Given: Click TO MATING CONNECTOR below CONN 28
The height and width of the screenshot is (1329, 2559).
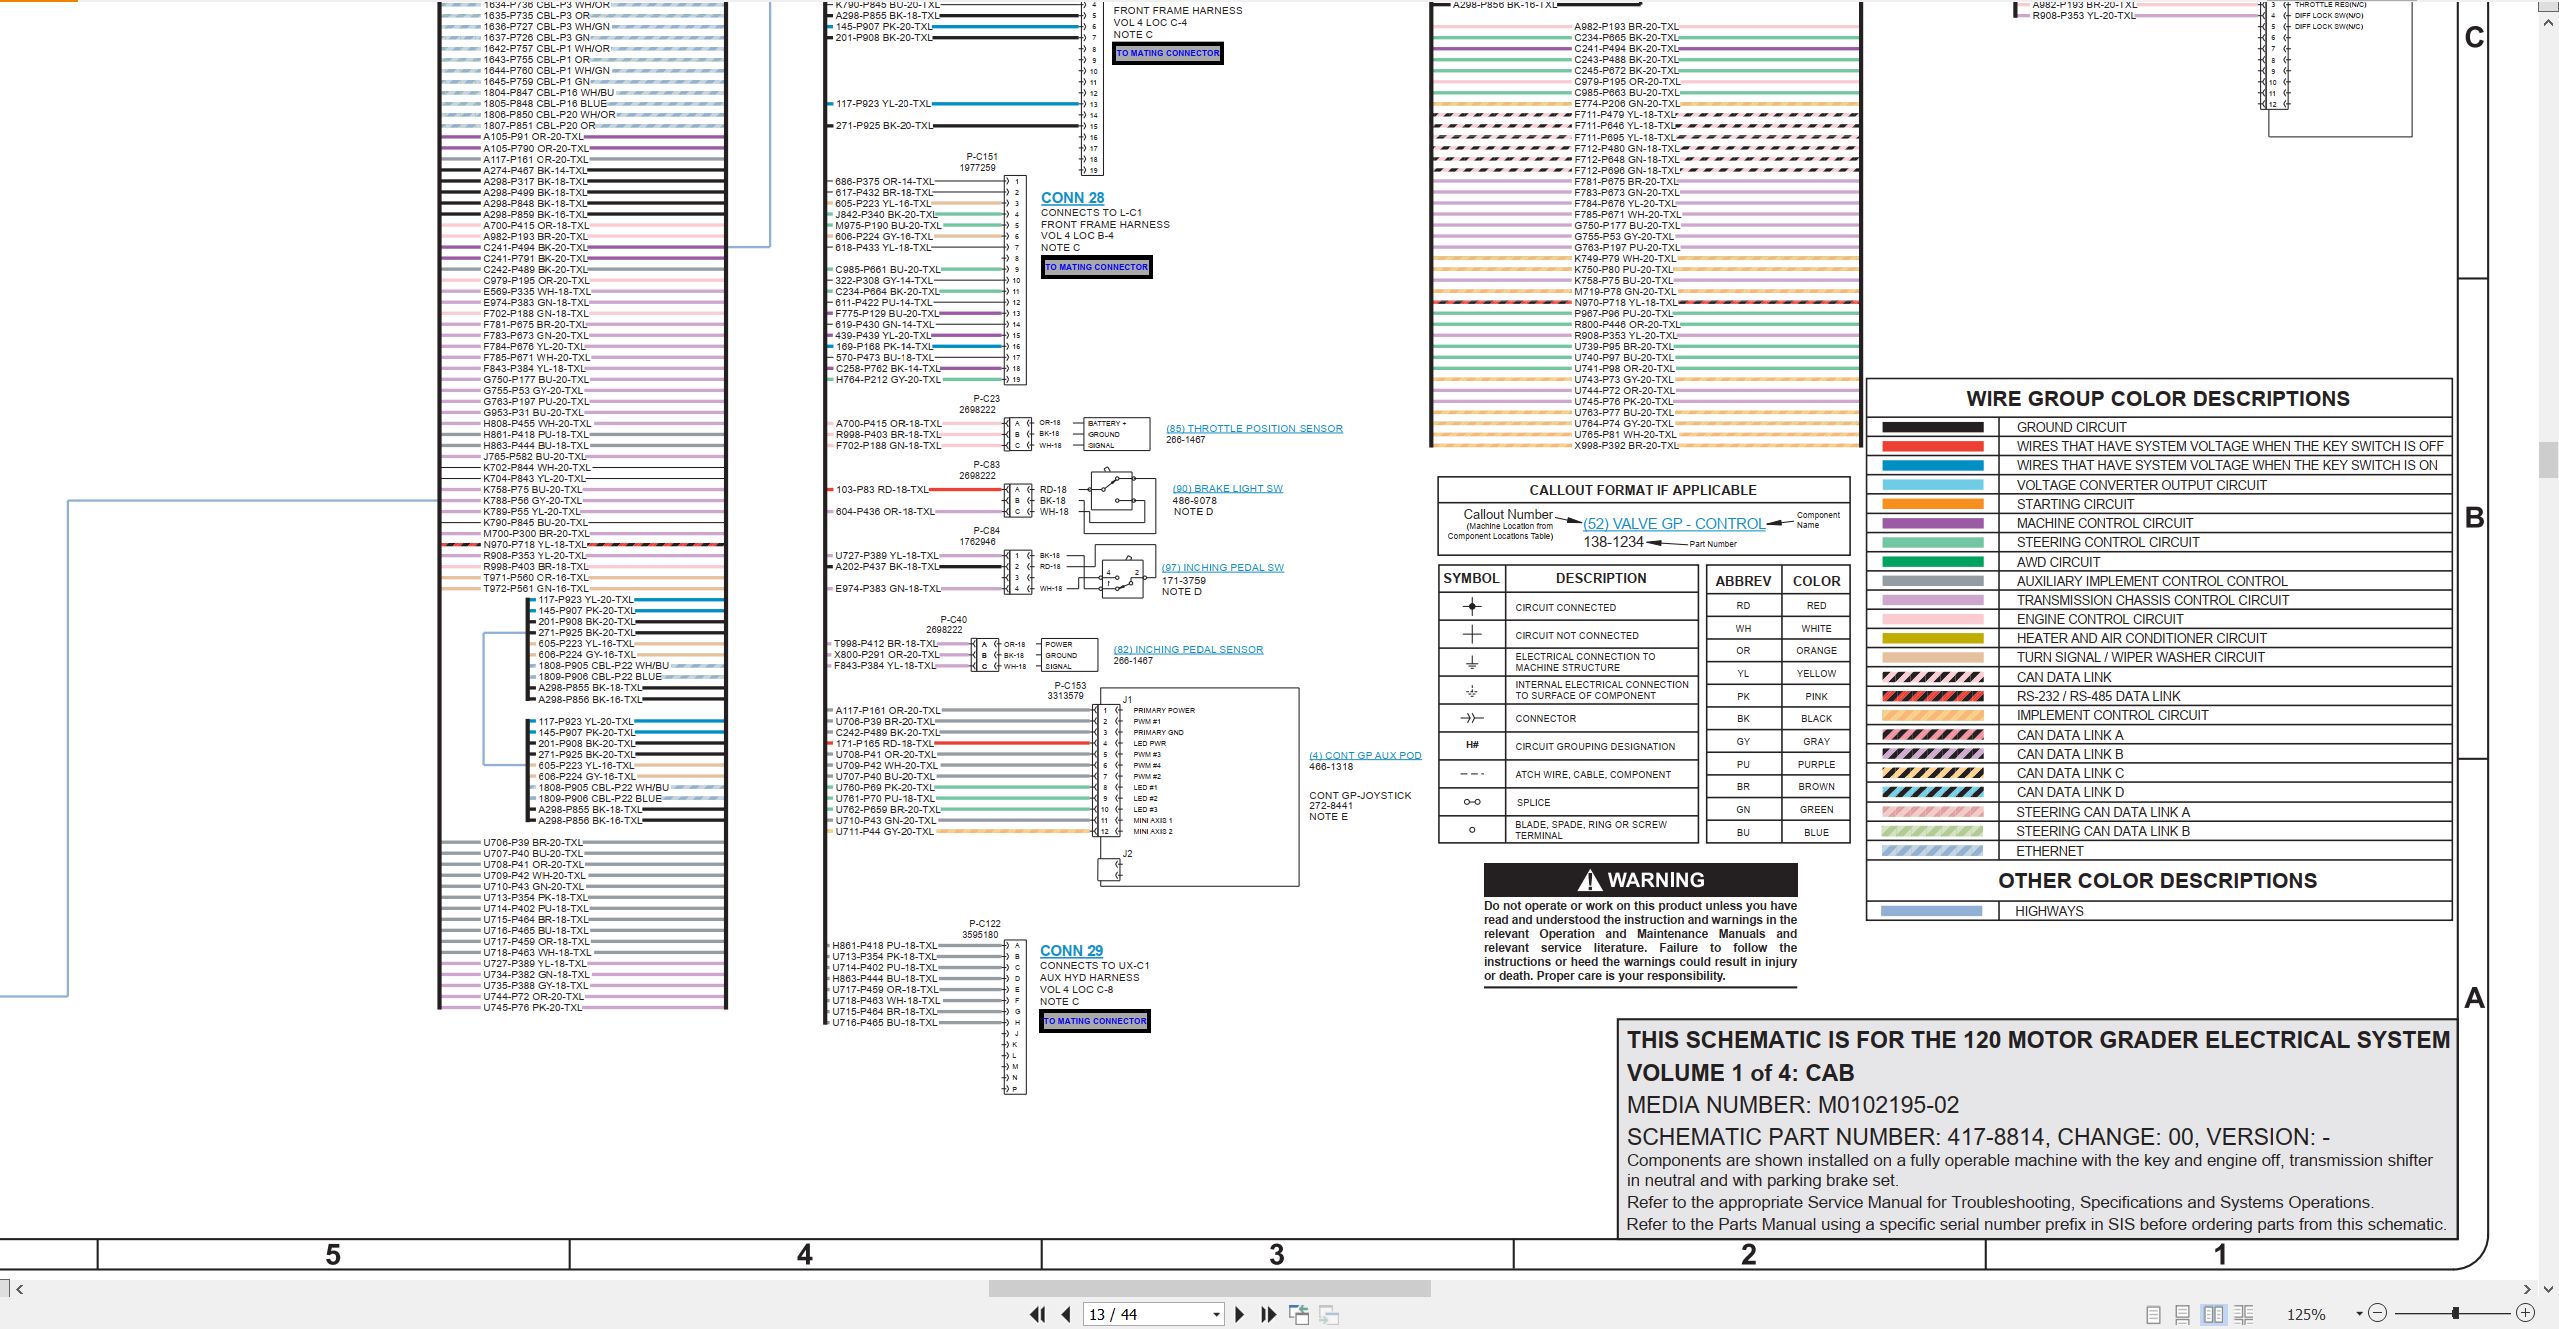Looking at the screenshot, I should point(1096,267).
